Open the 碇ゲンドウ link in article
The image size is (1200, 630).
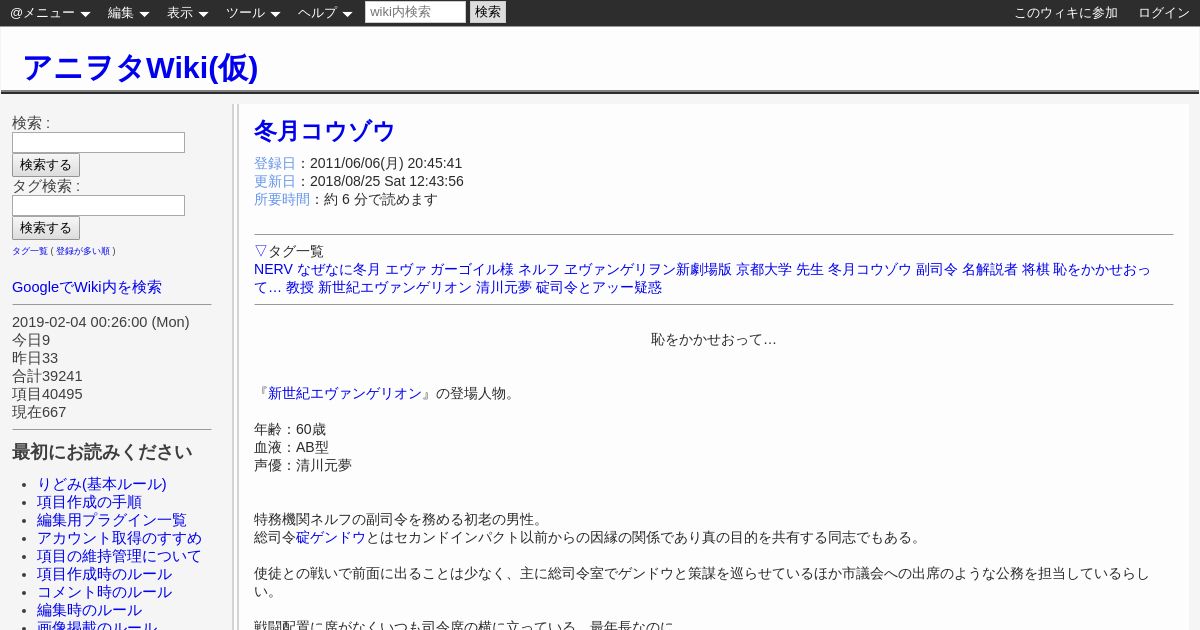tap(331, 537)
